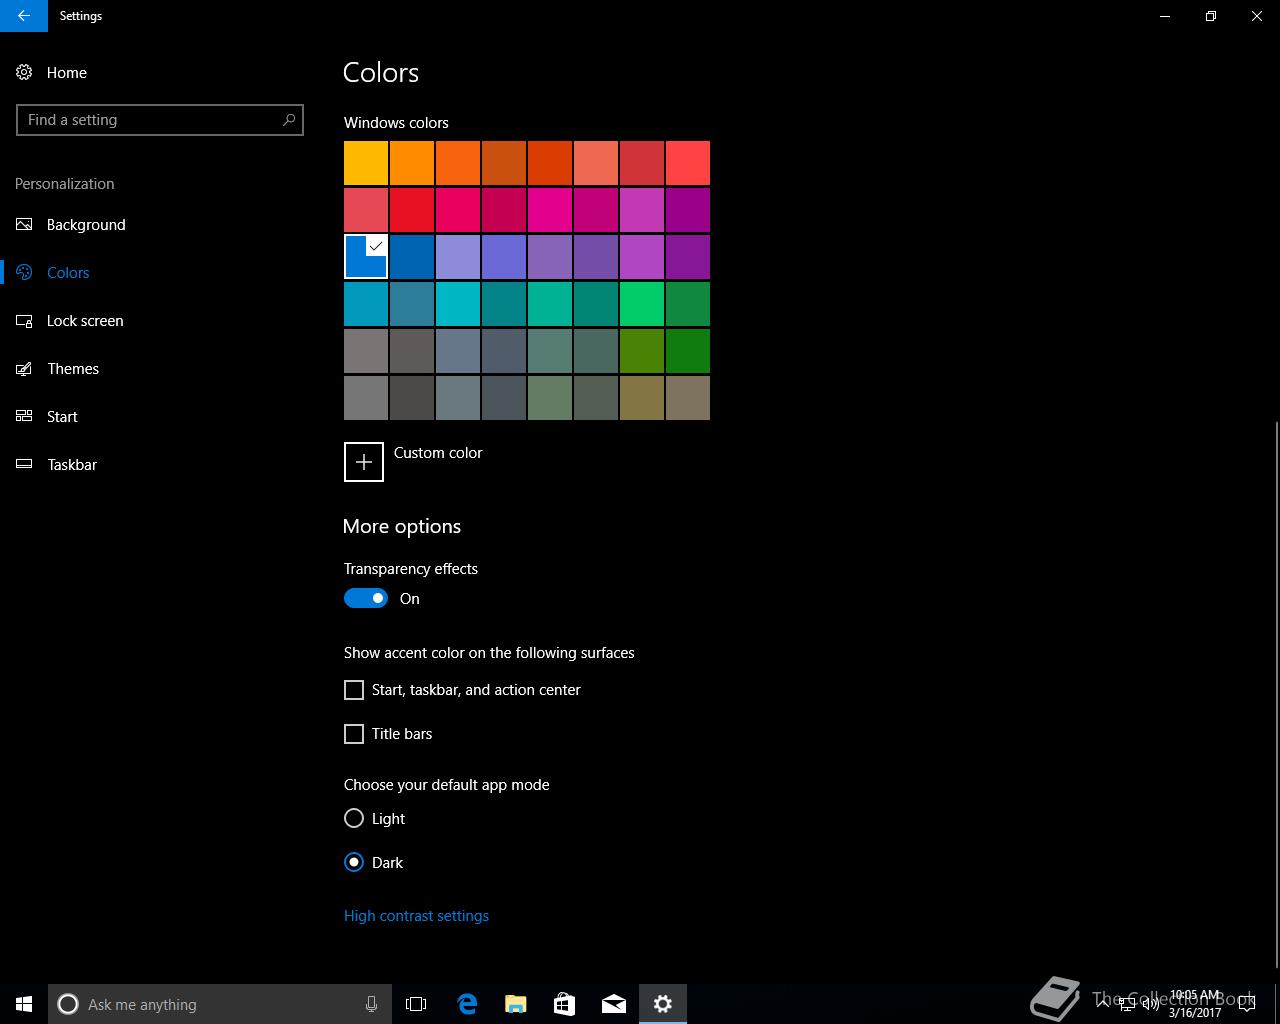This screenshot has width=1280, height=1024.
Task: Select Light default app mode
Action: point(354,818)
